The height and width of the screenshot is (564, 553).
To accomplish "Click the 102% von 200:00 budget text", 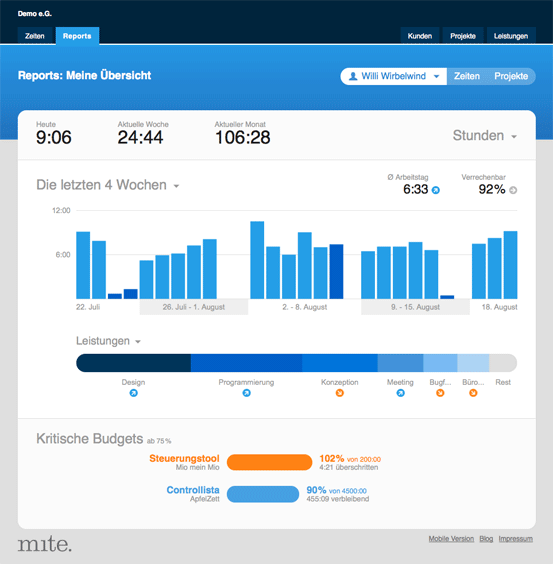I will 350,459.
